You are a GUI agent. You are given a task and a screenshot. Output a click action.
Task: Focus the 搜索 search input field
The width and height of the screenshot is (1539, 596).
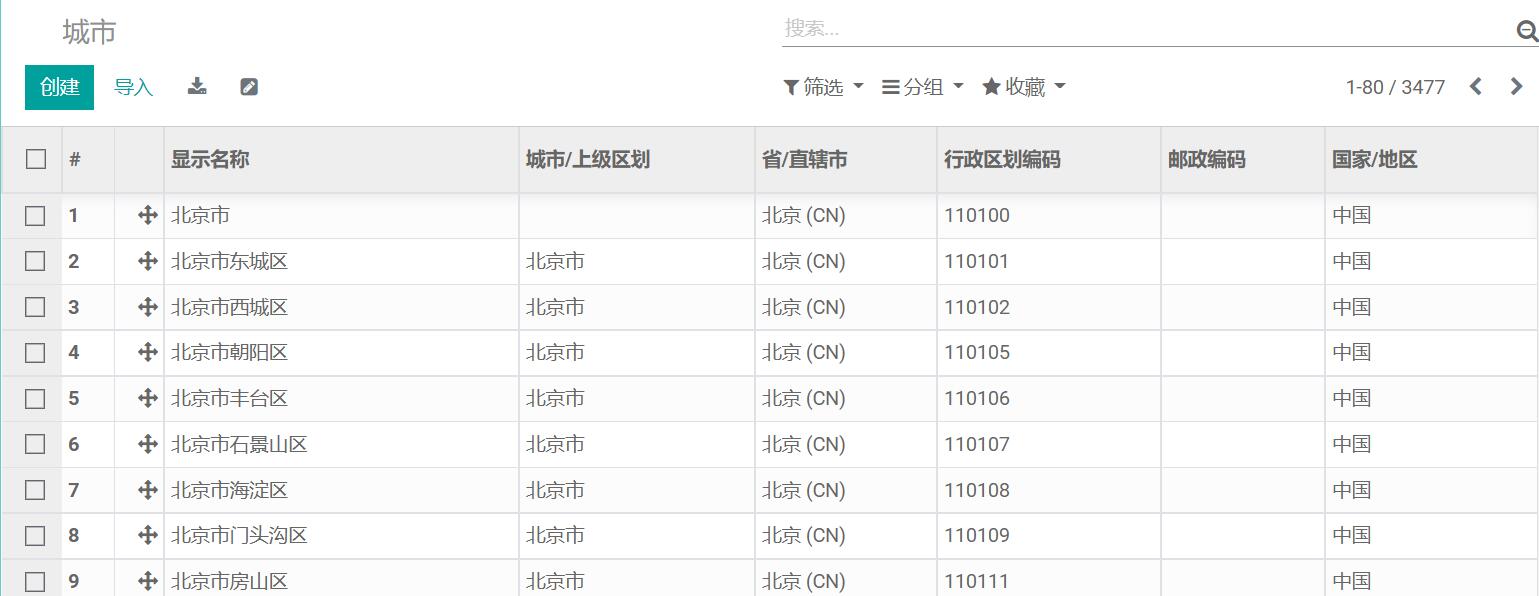pyautogui.click(x=1147, y=29)
